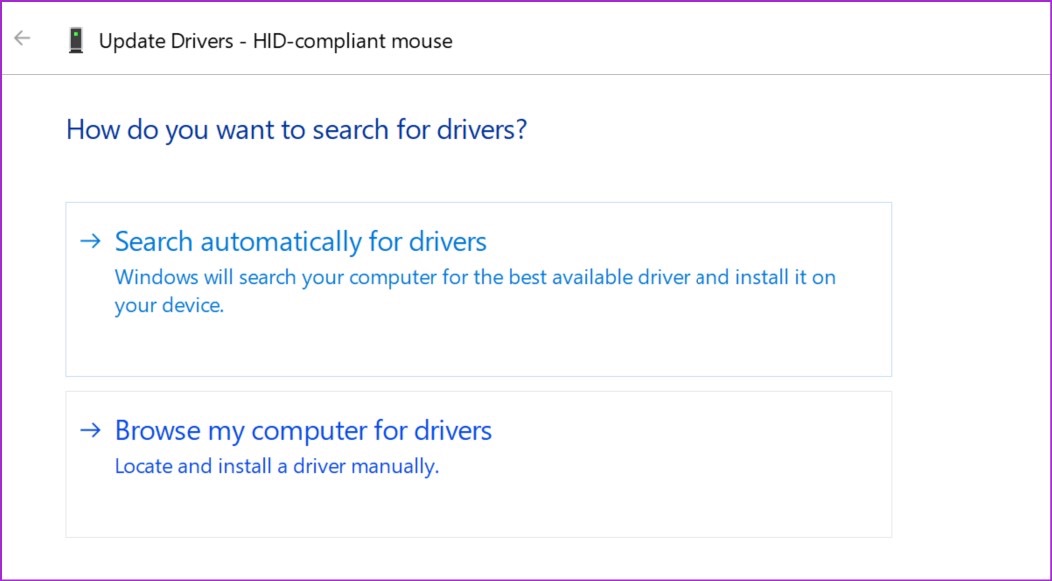This screenshot has width=1052, height=581.
Task: Click the arrow icon before Browse my computer
Action: pyautogui.click(x=91, y=429)
